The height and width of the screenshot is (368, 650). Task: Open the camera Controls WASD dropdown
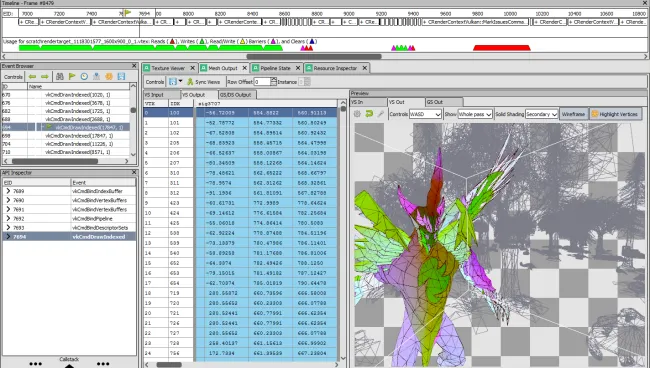425,114
